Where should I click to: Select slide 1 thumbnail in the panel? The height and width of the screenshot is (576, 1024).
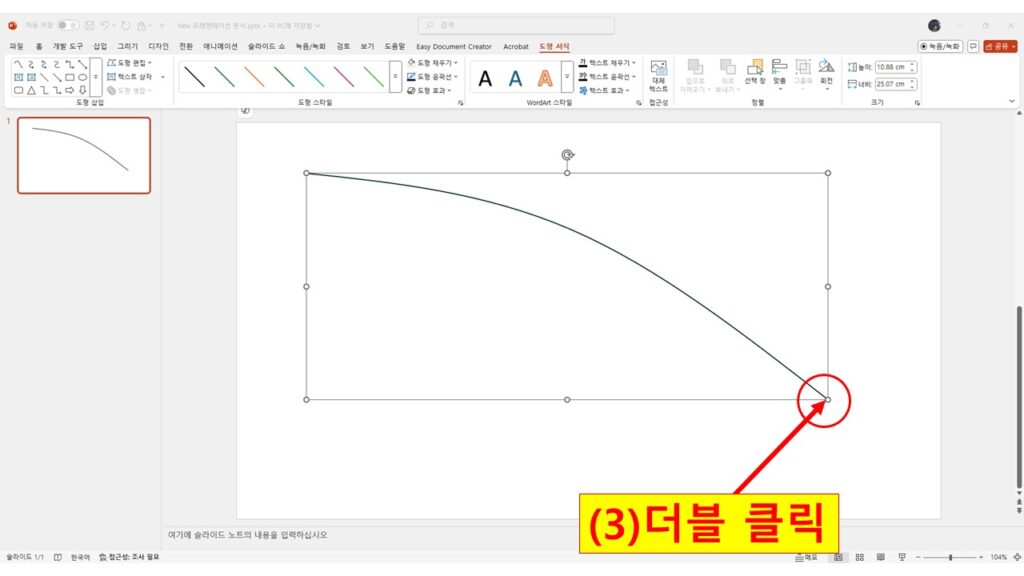84,155
